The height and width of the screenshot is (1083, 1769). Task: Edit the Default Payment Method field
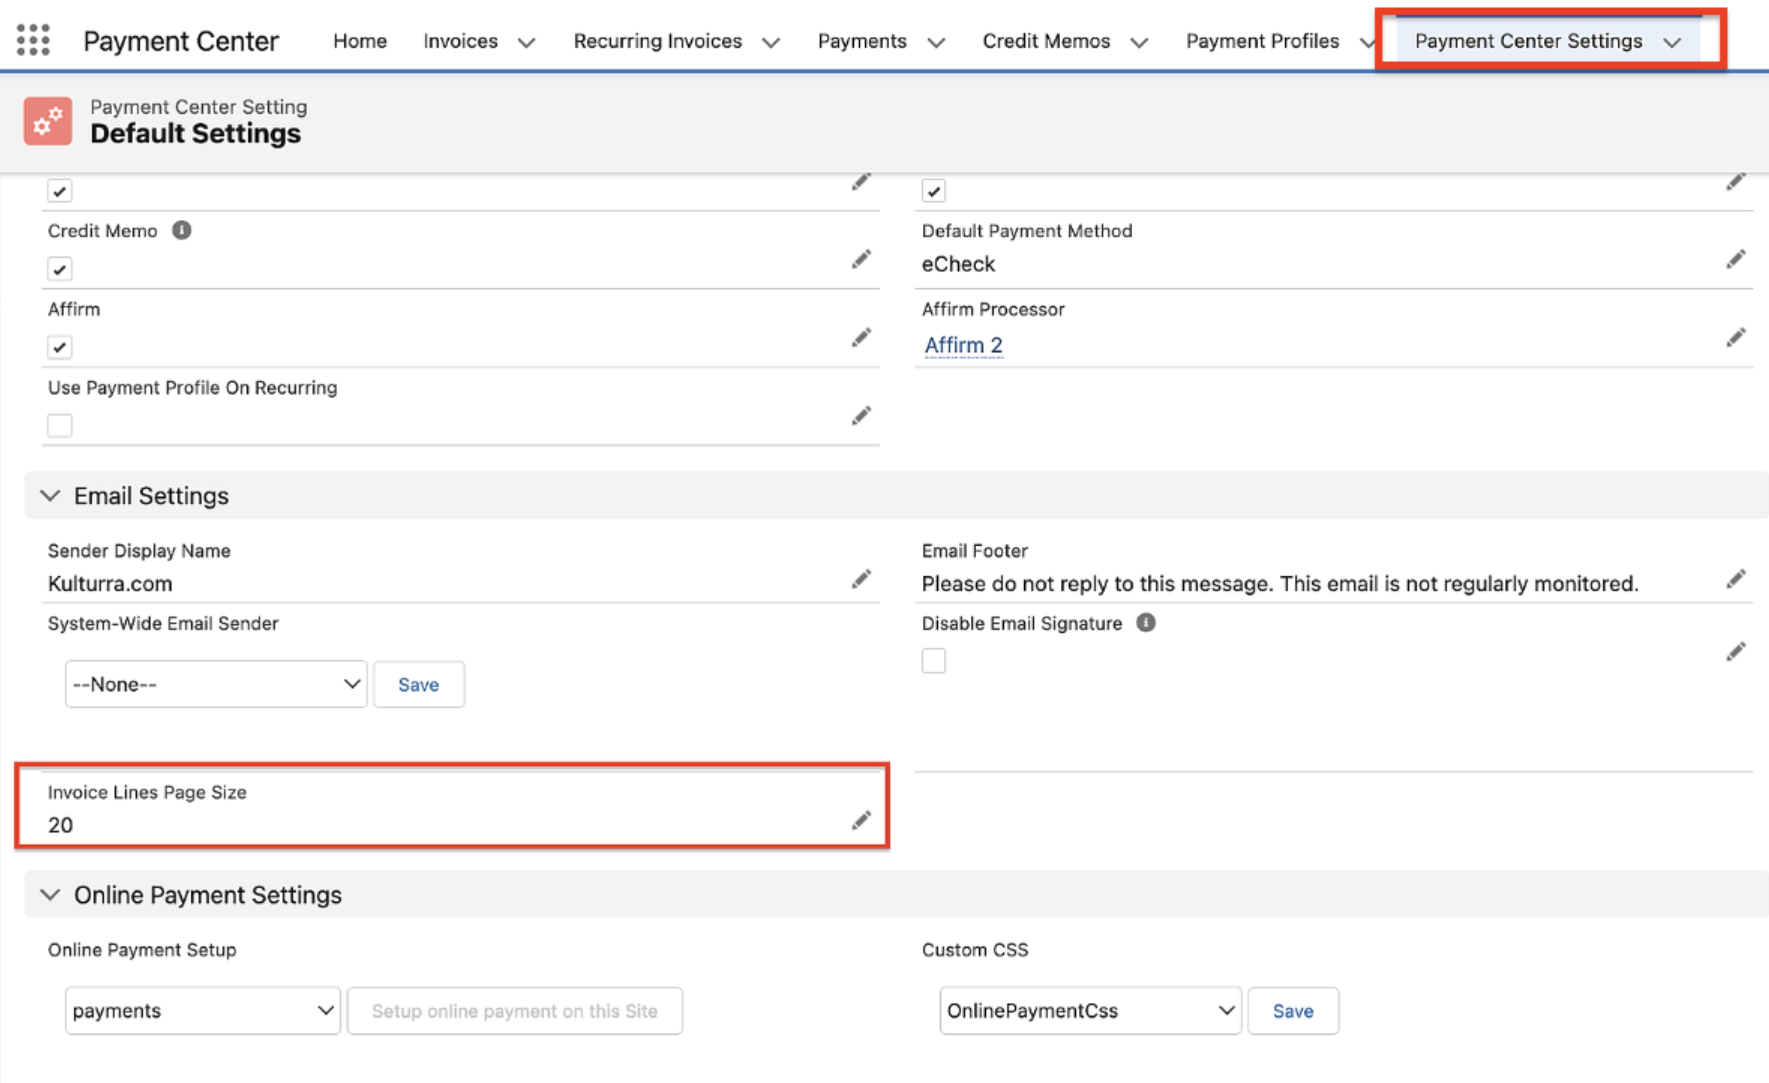click(x=1735, y=260)
